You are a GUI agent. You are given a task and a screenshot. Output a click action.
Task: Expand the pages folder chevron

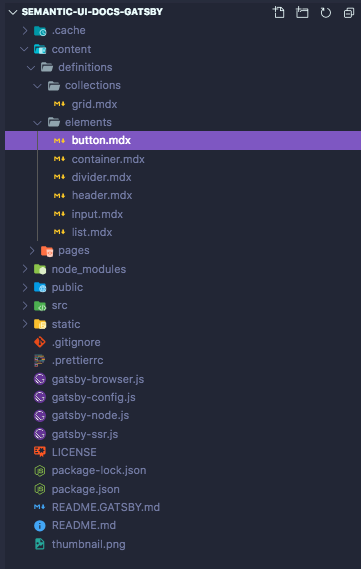[x=32, y=250]
